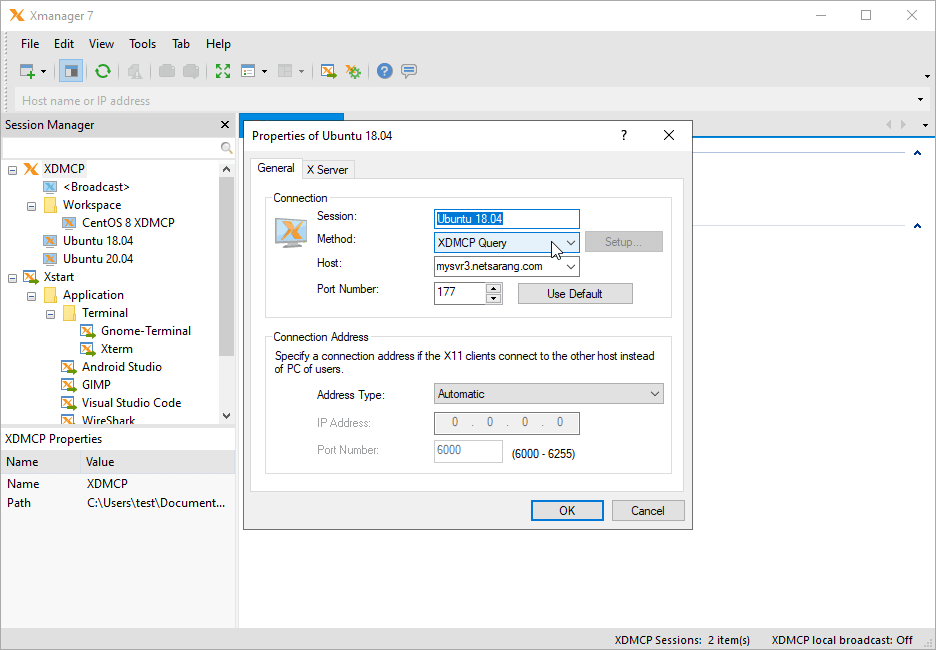Switch to the X Server tab

click(x=328, y=170)
